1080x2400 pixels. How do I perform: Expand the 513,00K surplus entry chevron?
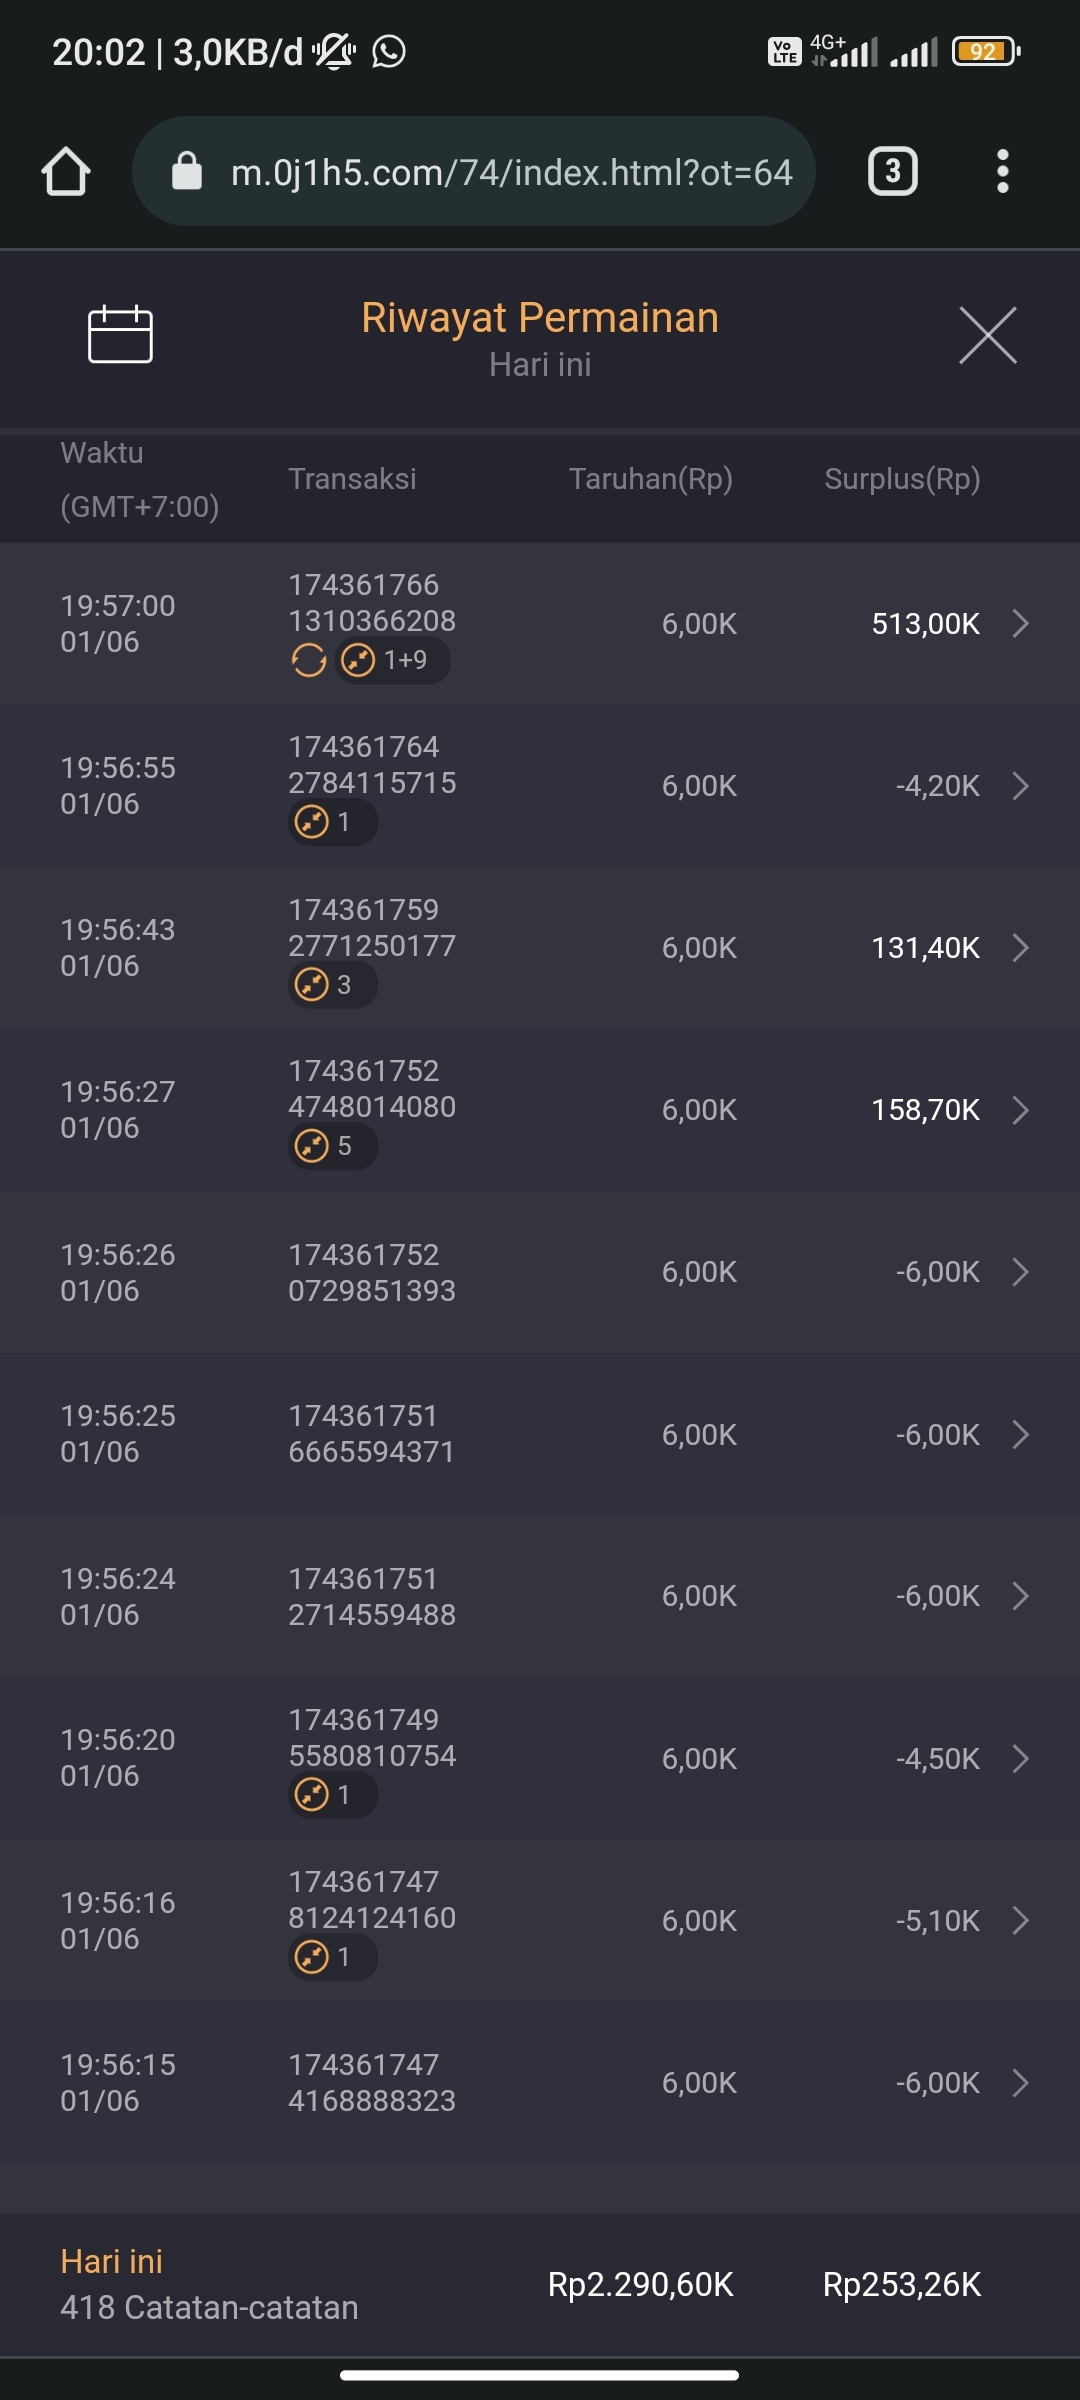1020,624
